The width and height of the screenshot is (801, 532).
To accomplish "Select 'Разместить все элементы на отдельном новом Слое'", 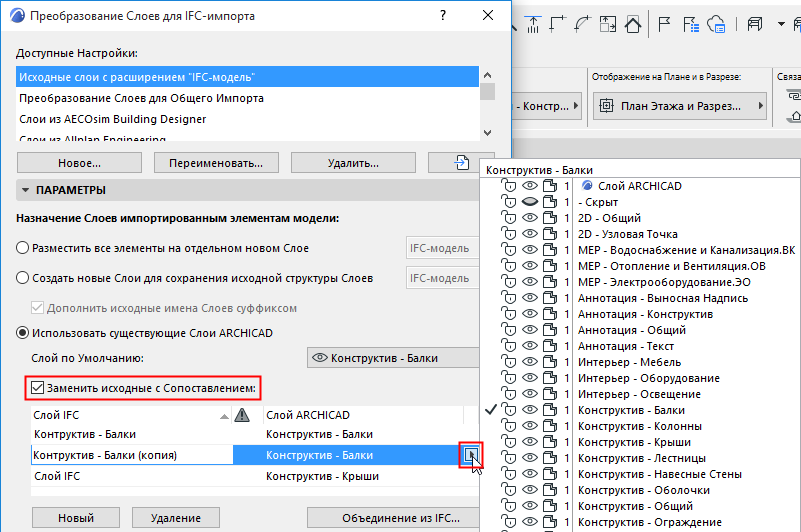I will (22, 248).
